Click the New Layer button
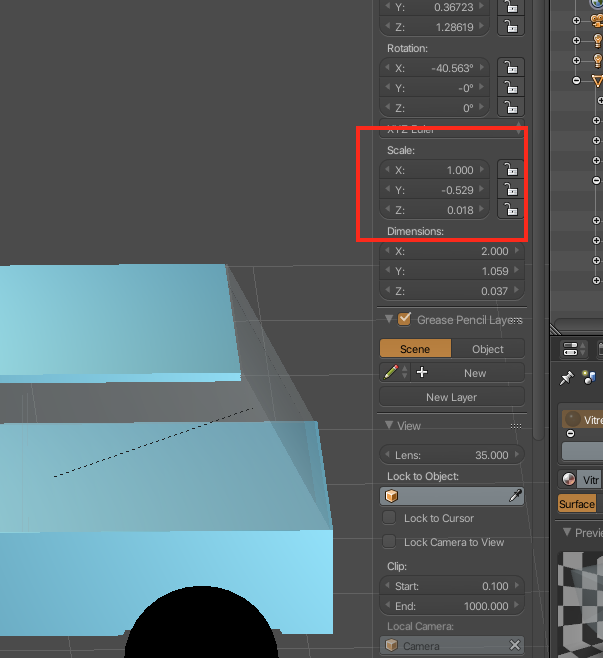603x658 pixels. tap(452, 397)
